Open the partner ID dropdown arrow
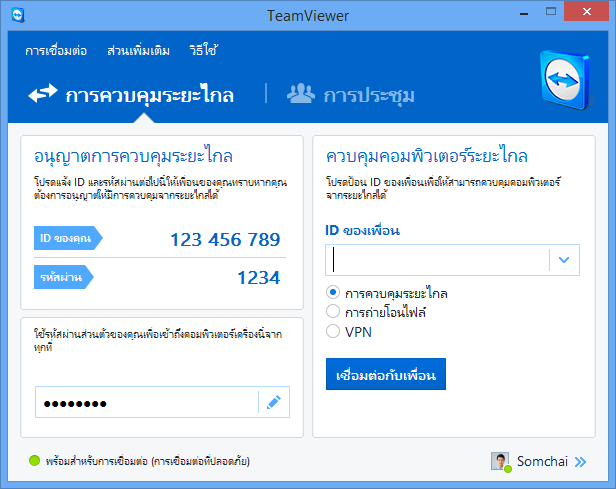616x489 pixels. [564, 260]
